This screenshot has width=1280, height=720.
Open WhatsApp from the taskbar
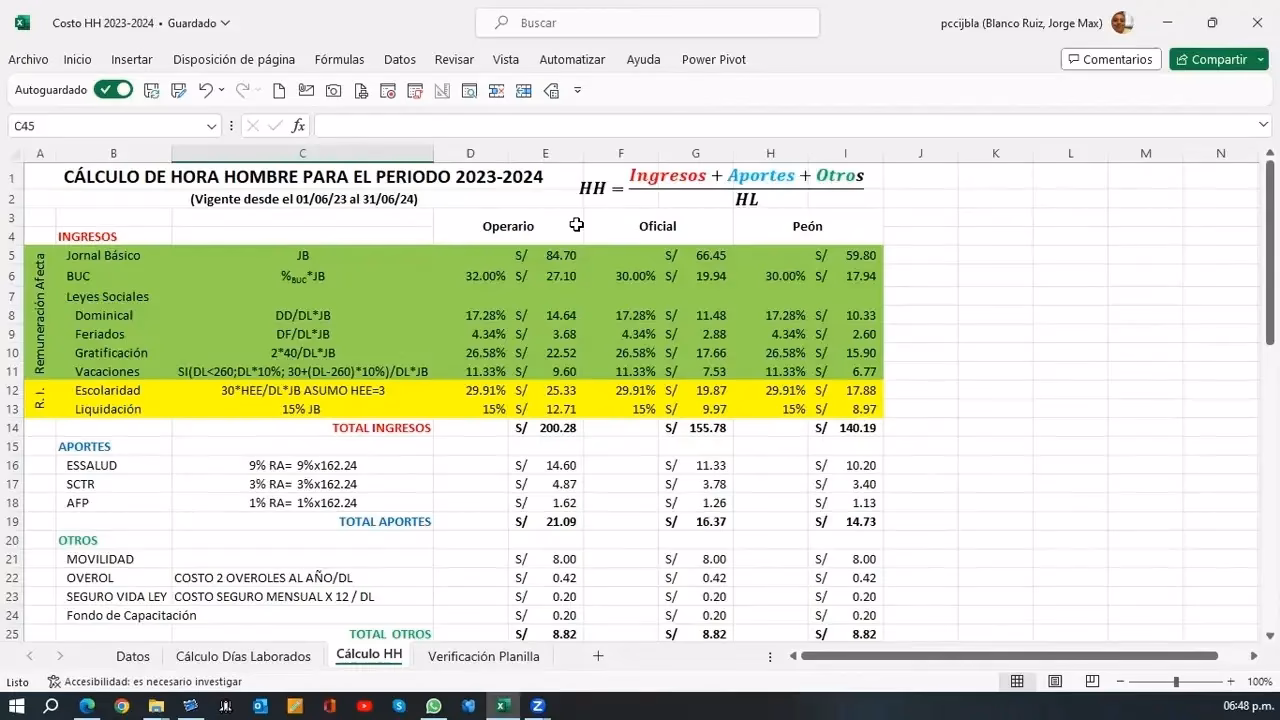(433, 706)
